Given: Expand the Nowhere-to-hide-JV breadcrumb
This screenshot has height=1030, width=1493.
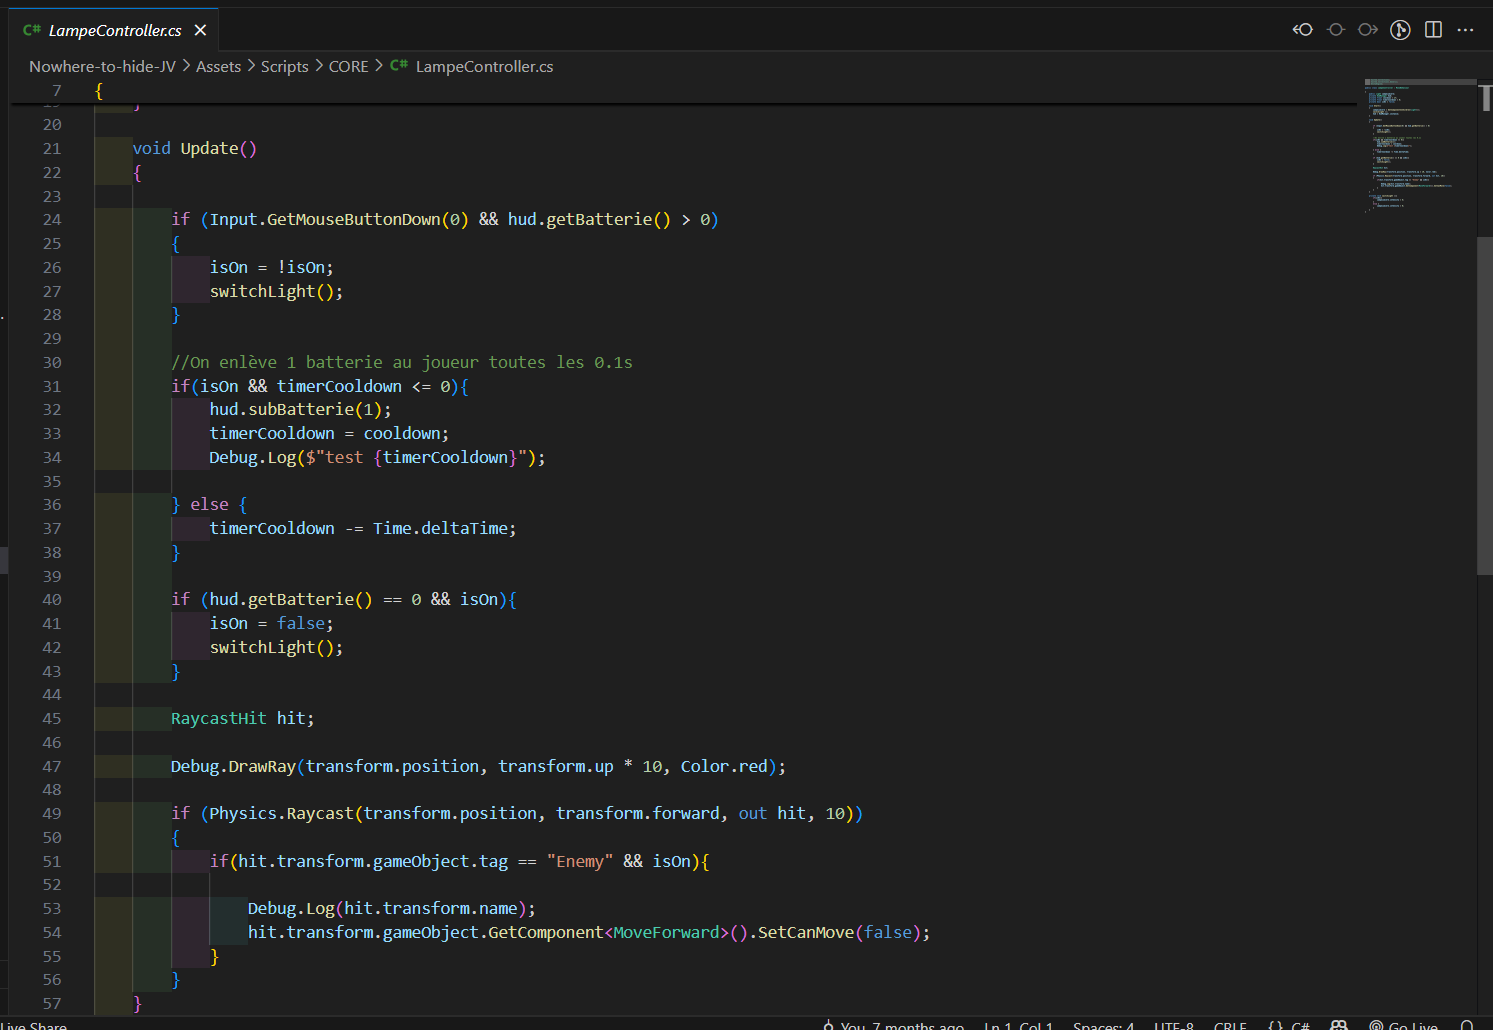Looking at the screenshot, I should (102, 66).
